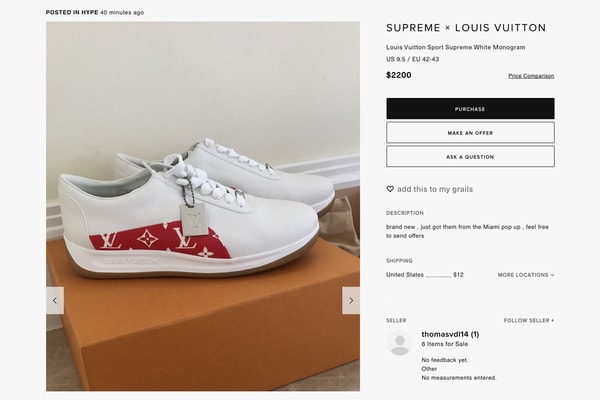
Task: Select Ask a Question
Action: (470, 157)
